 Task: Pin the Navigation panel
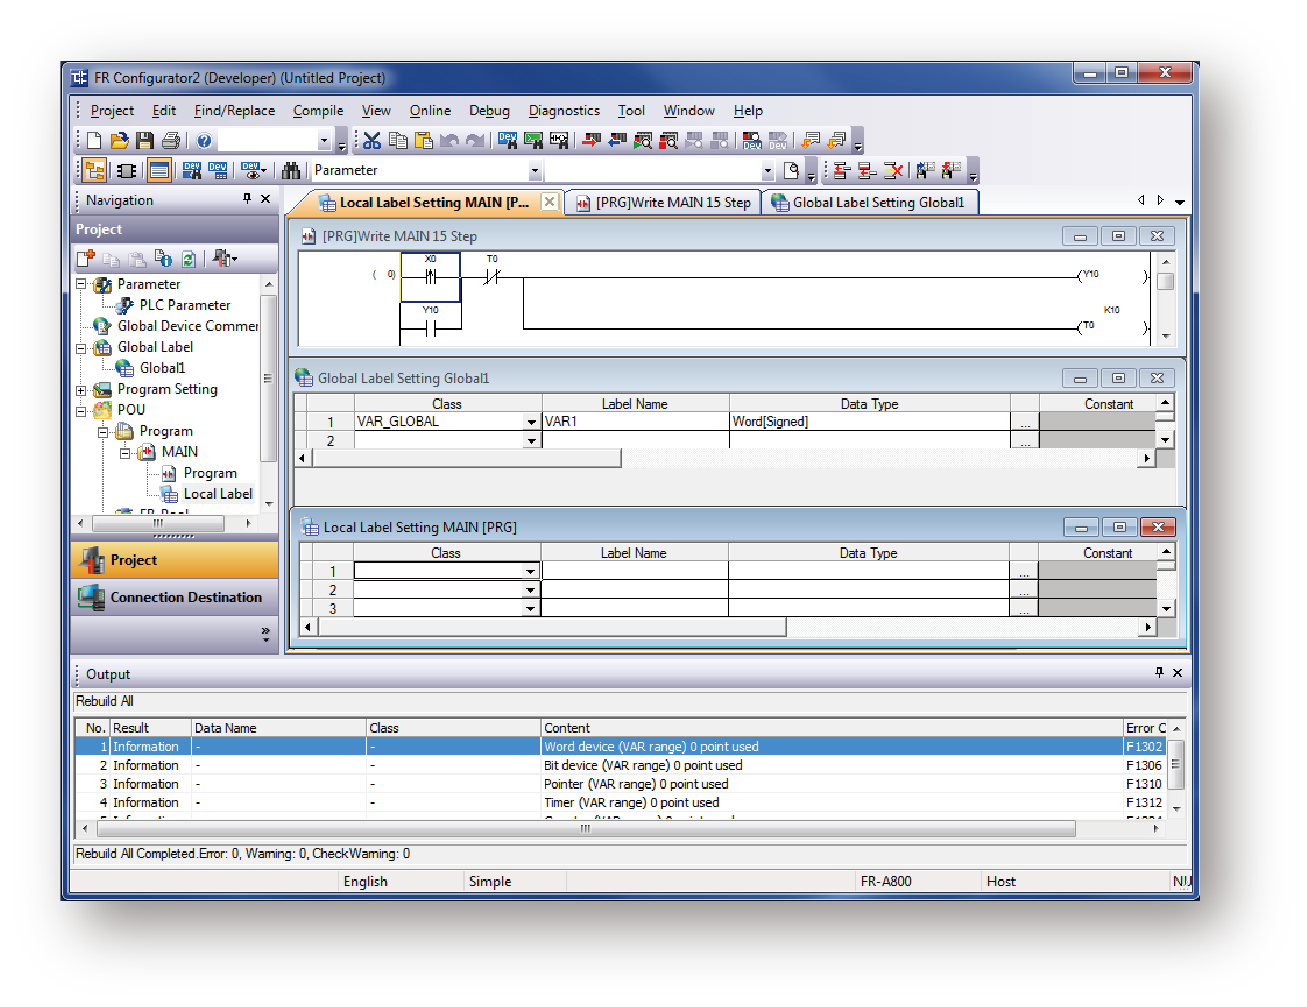coord(247,199)
